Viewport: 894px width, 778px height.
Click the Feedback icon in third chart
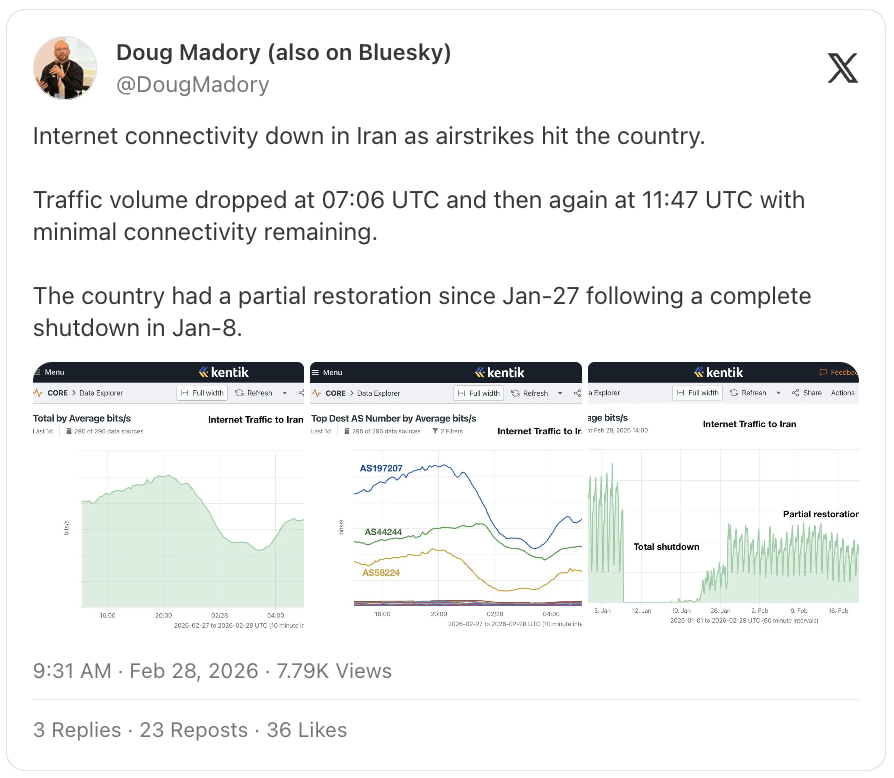823,372
